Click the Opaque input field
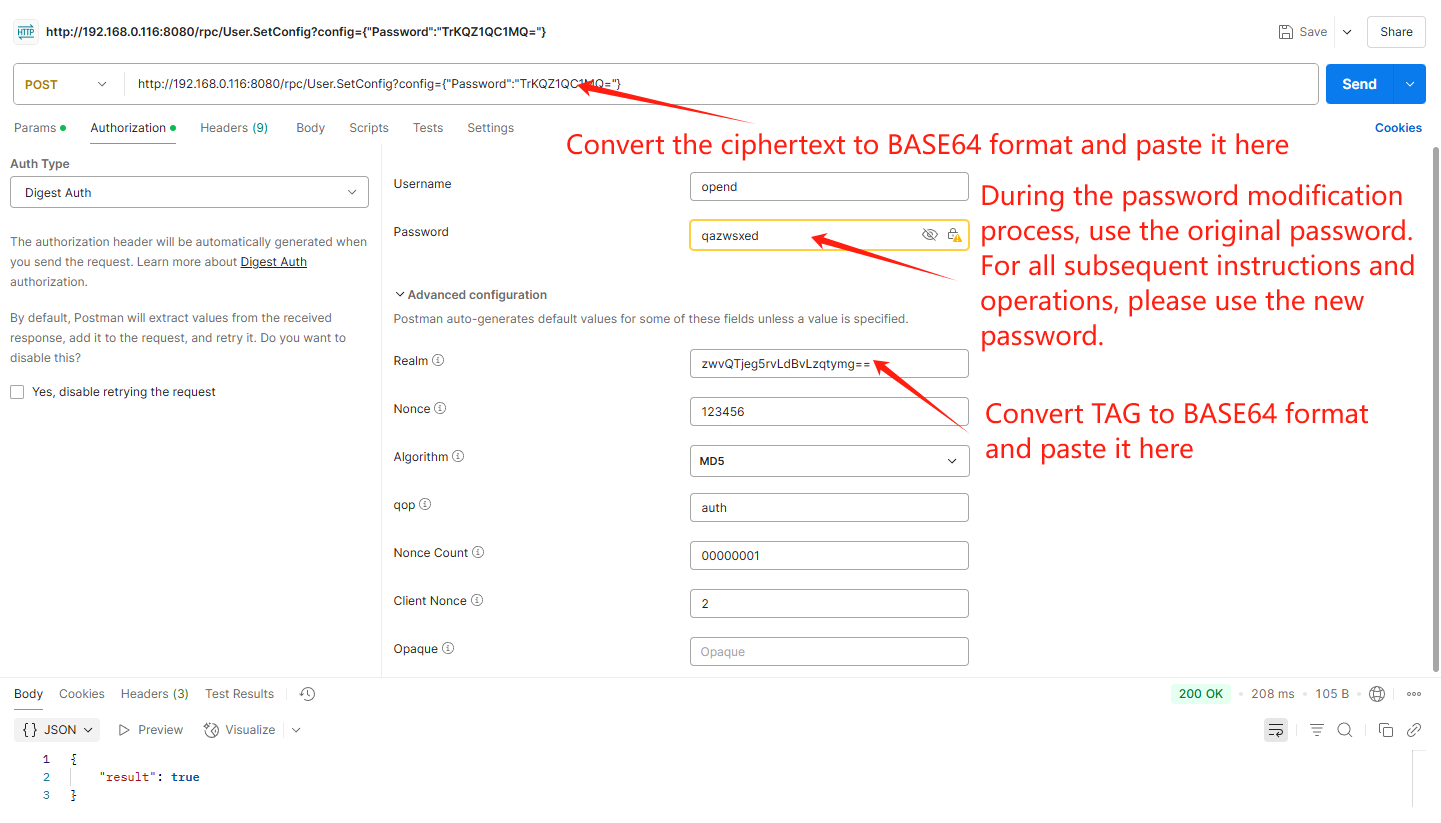Screen dimensions: 1441x823 pyautogui.click(x=828, y=652)
